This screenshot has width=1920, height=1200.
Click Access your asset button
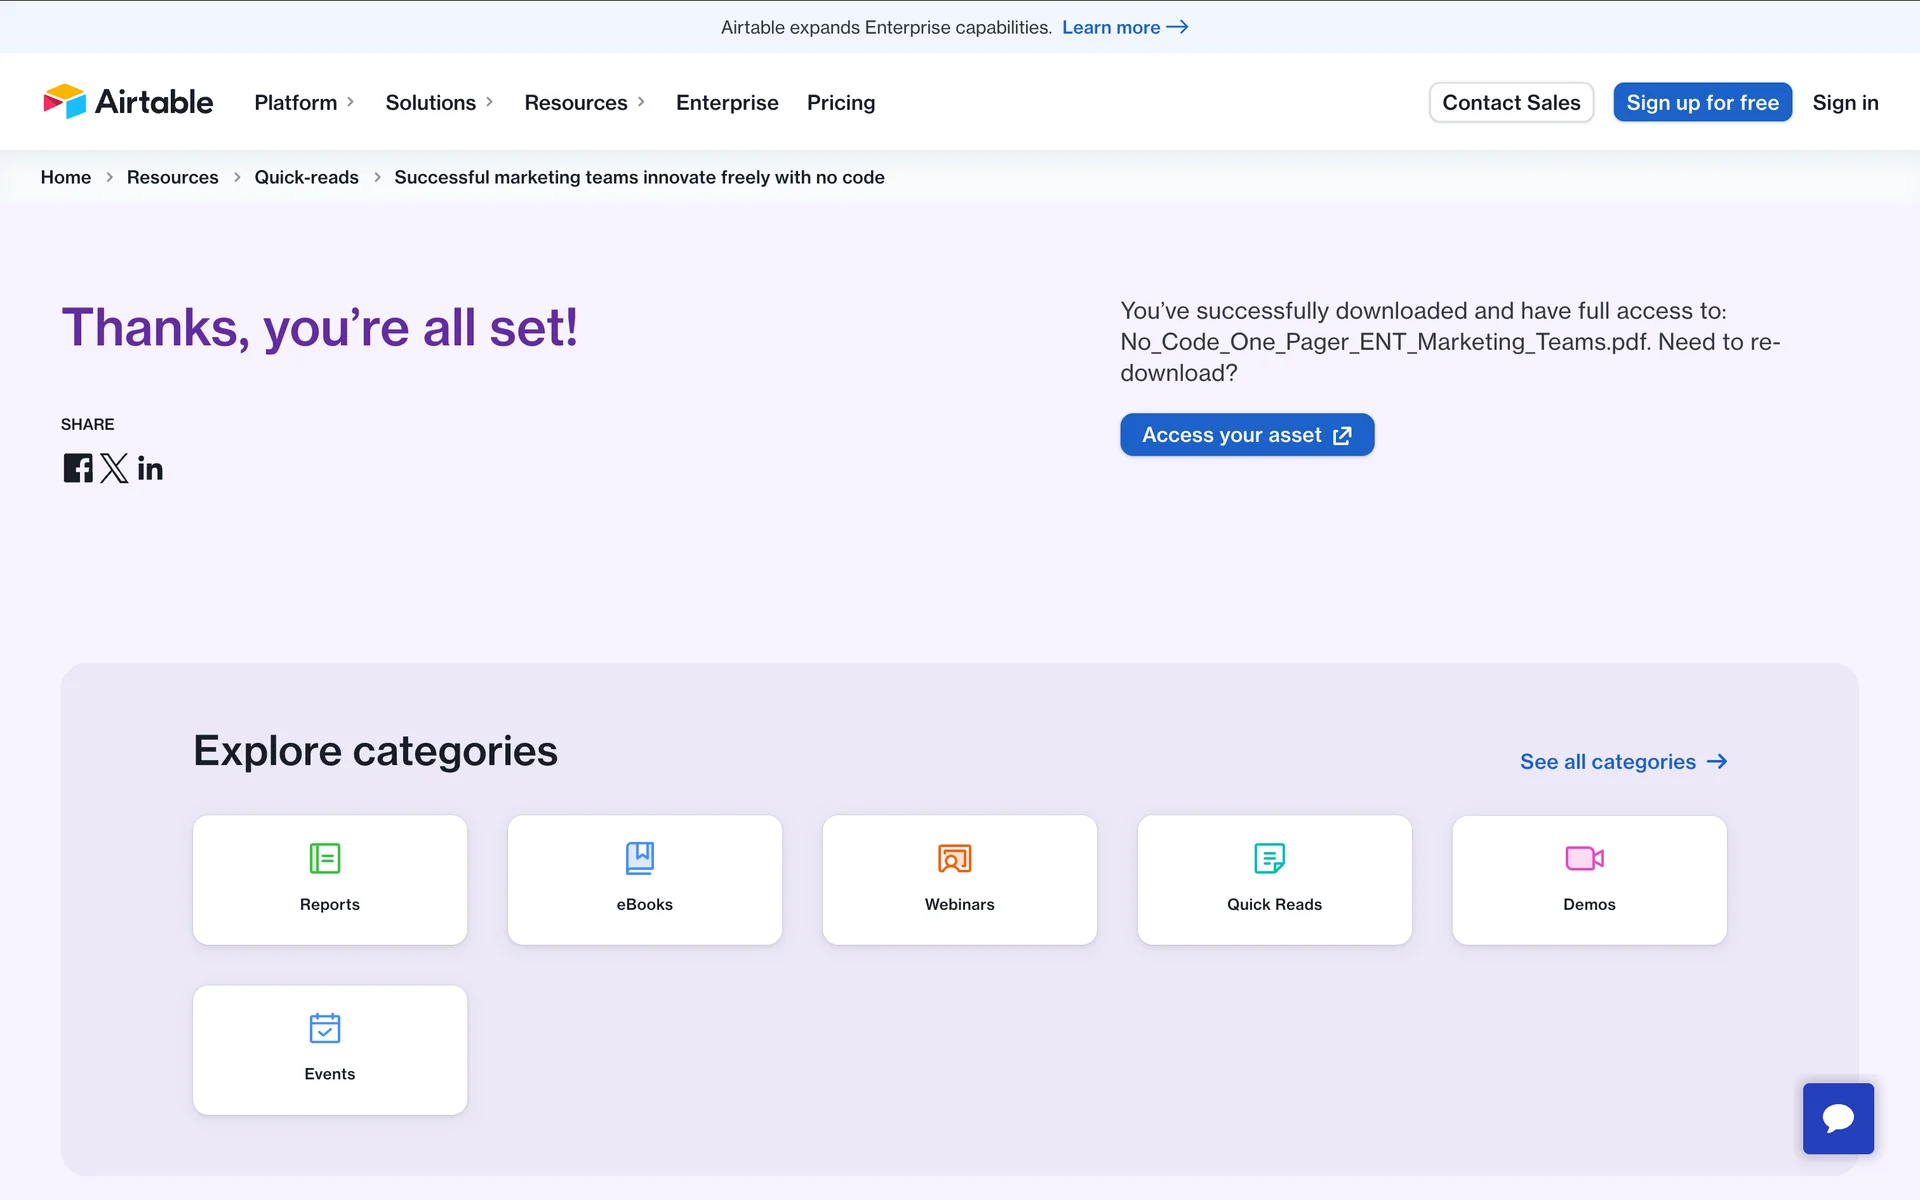1246,435
